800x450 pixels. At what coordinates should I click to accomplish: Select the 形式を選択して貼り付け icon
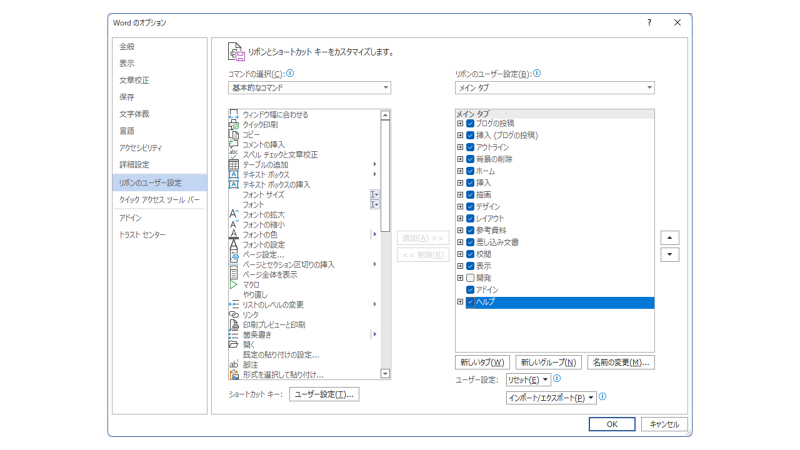tap(233, 374)
